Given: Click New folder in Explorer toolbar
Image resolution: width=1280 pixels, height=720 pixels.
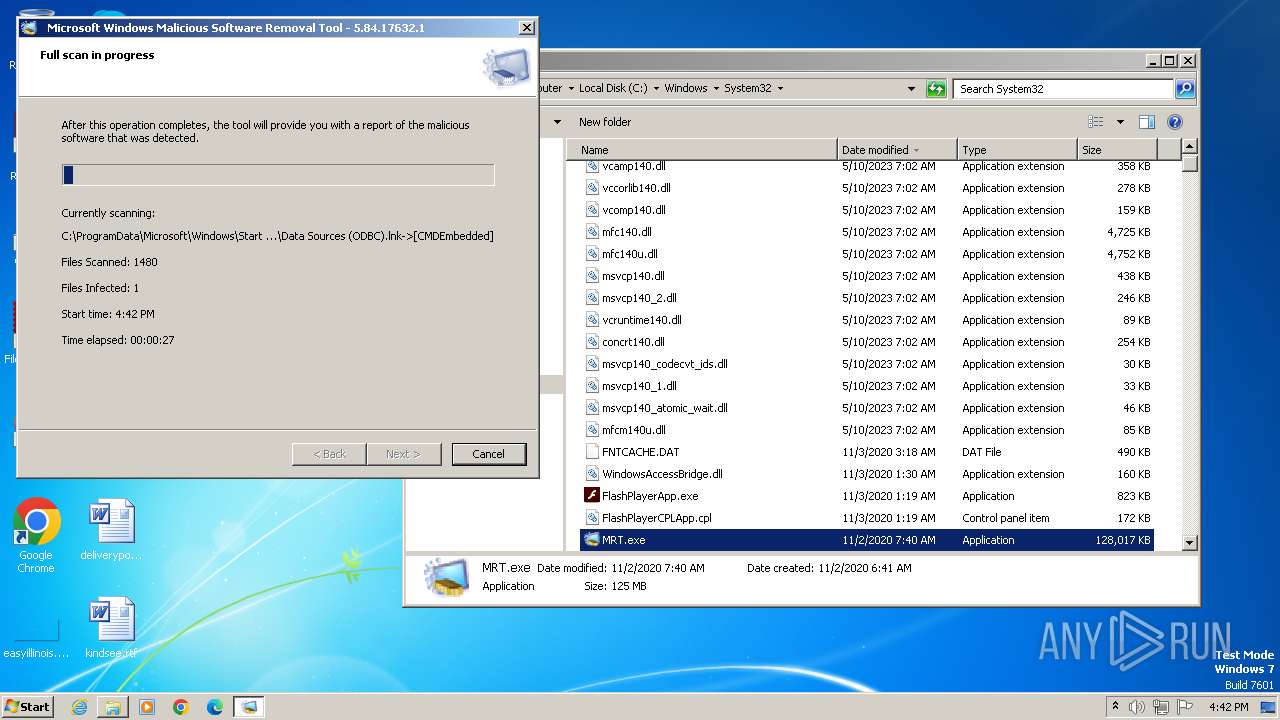Looking at the screenshot, I should coord(605,122).
